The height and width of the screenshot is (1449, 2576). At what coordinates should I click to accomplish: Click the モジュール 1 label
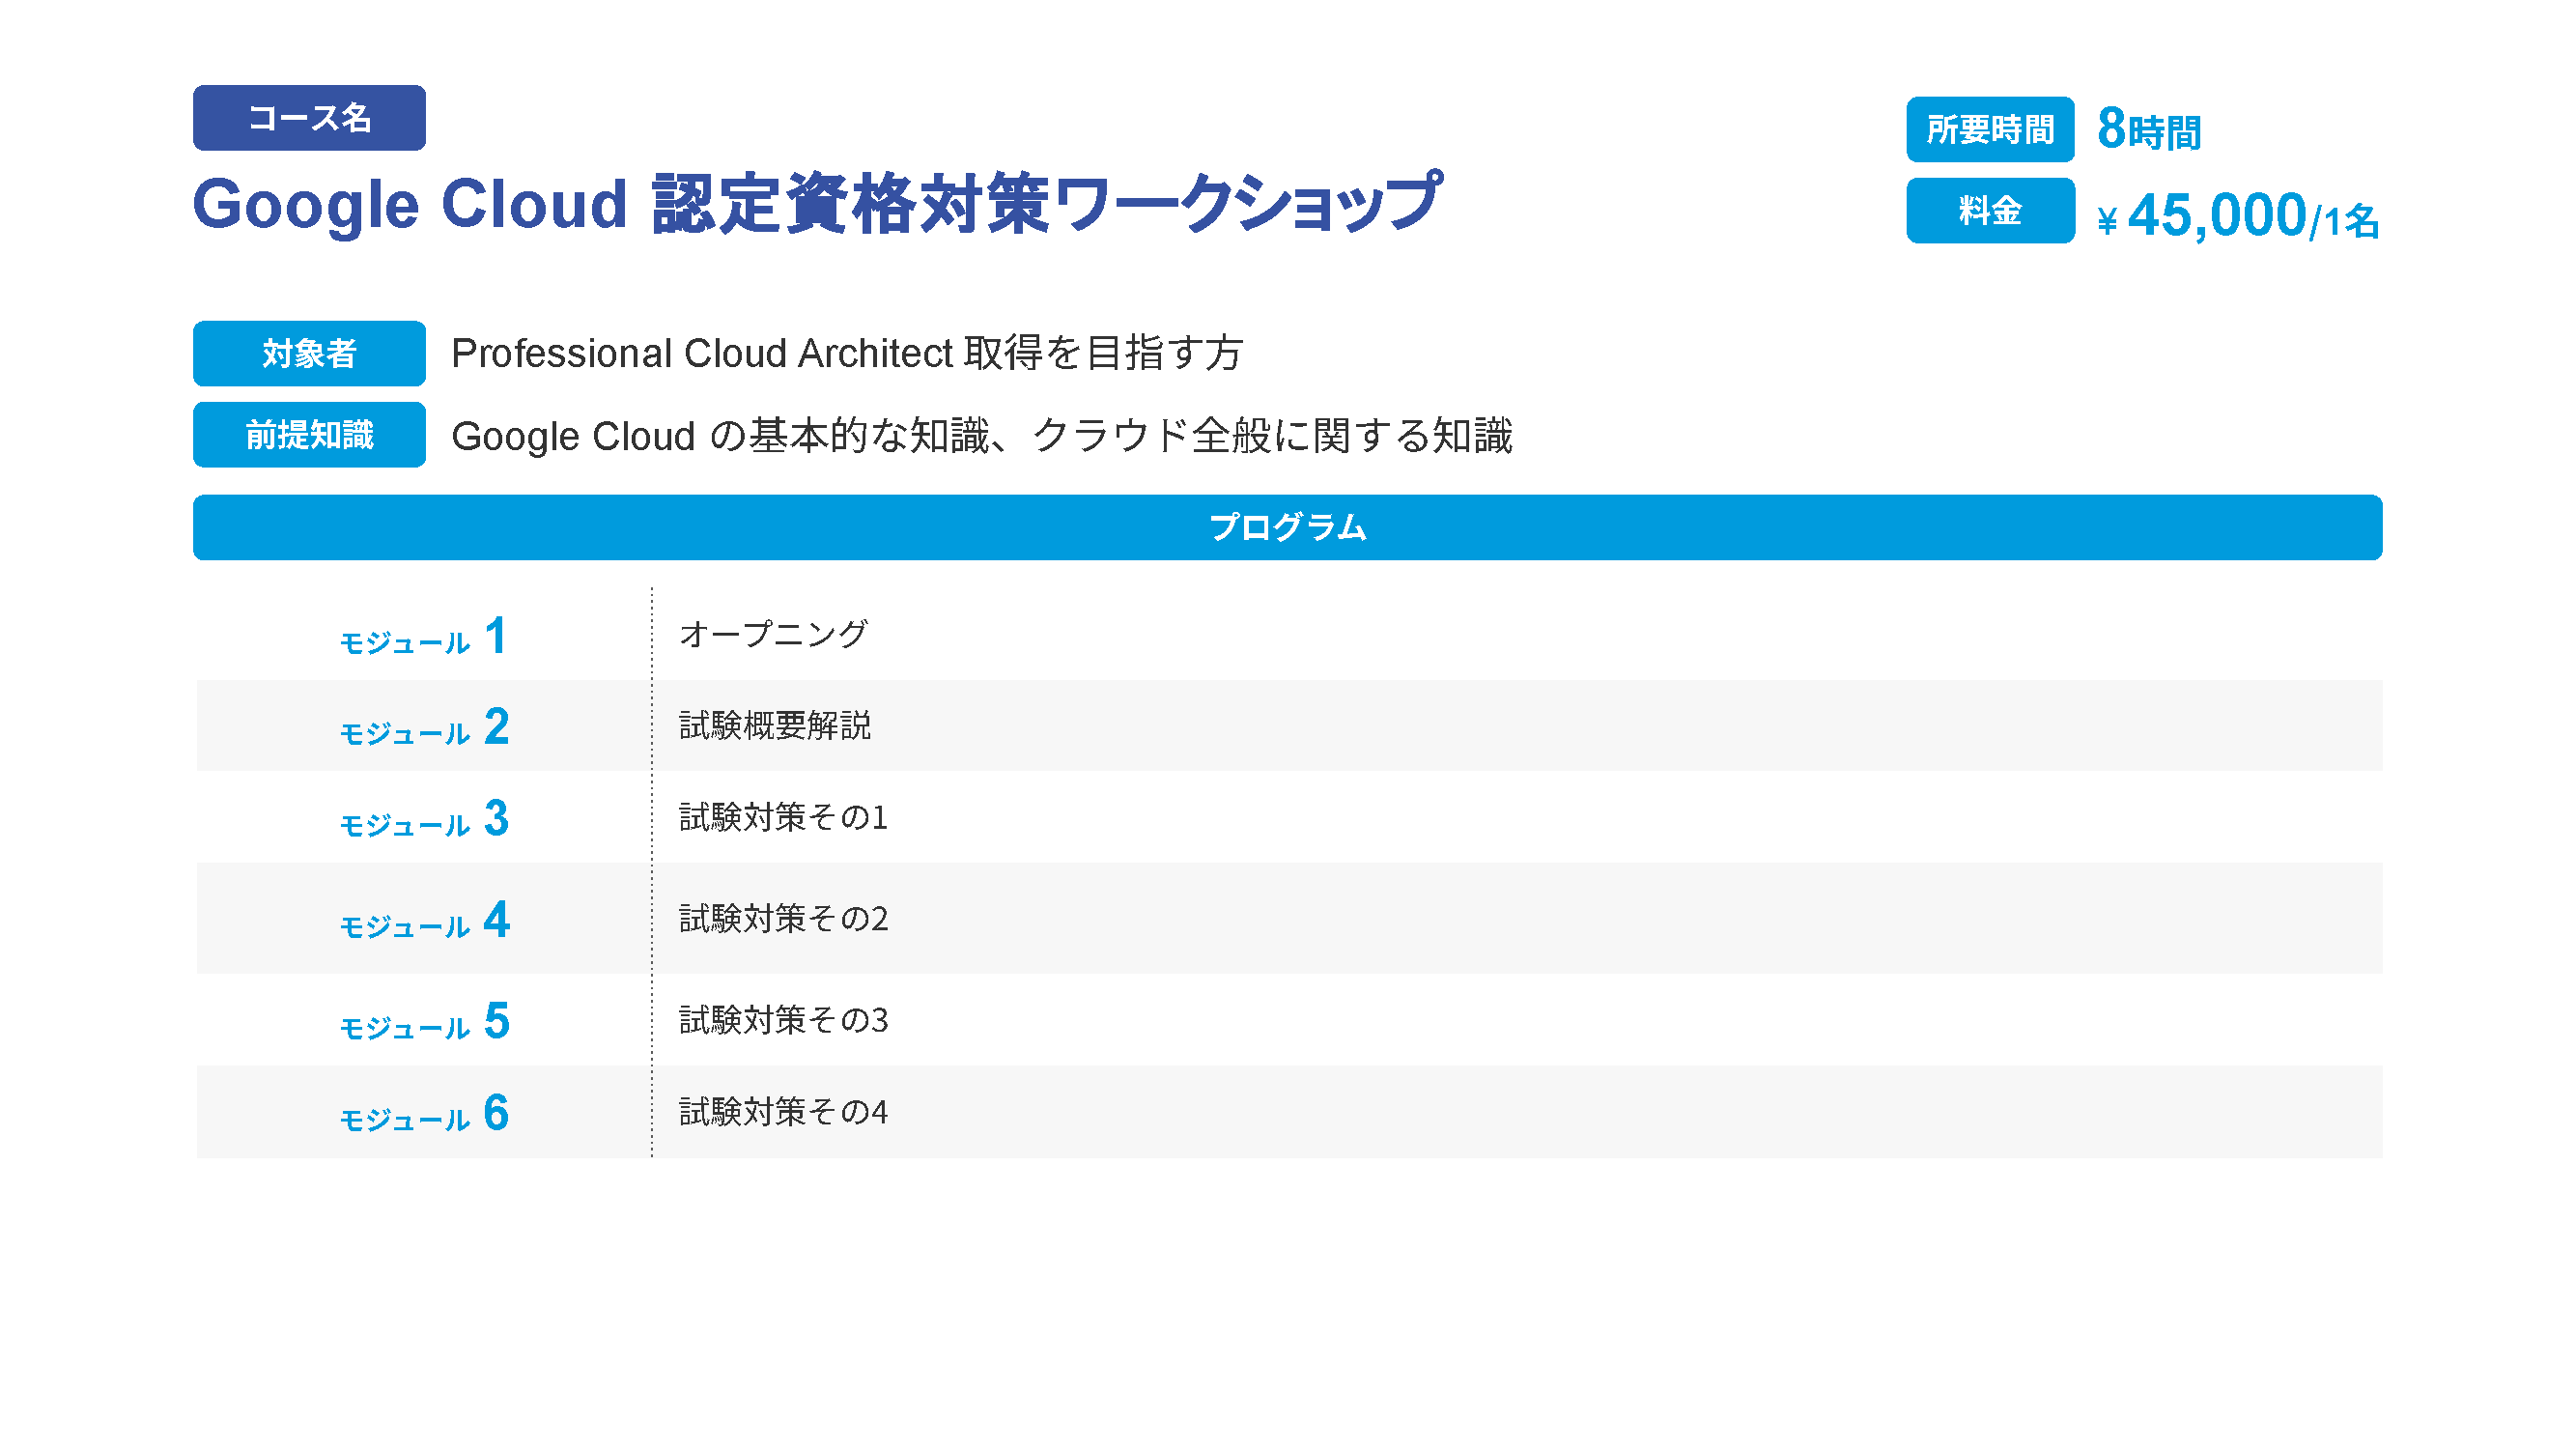point(424,637)
